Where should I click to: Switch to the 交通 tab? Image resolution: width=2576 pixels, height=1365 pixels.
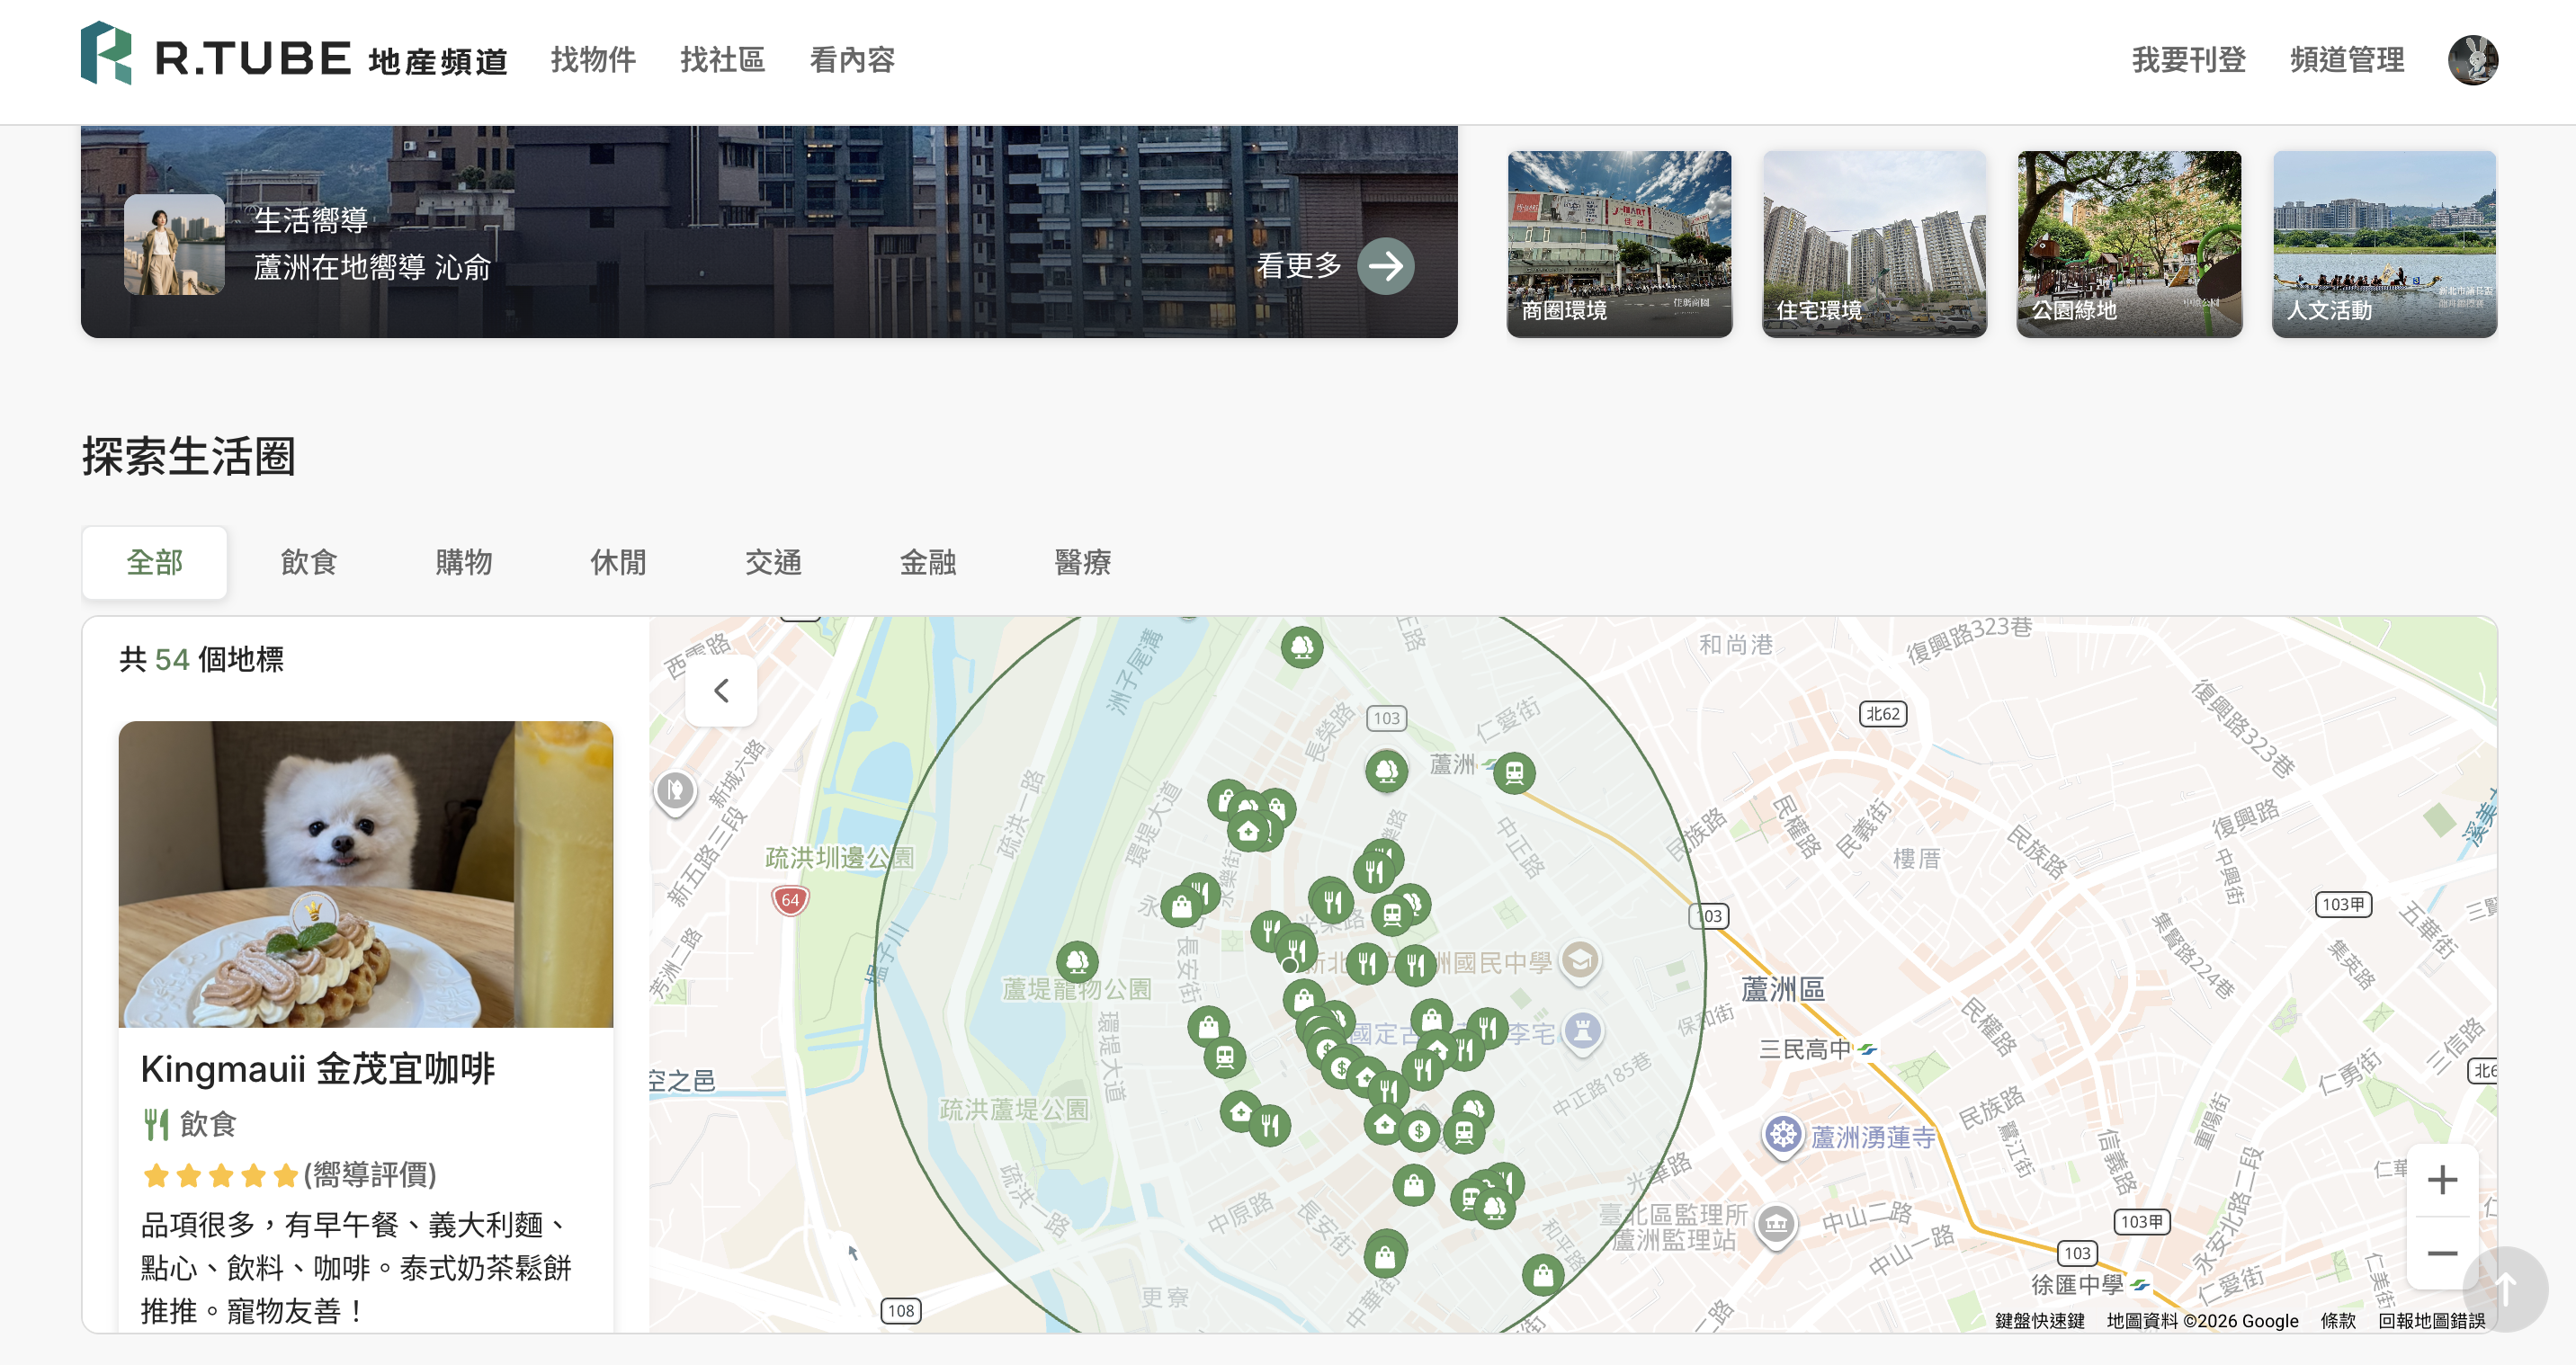click(x=773, y=562)
